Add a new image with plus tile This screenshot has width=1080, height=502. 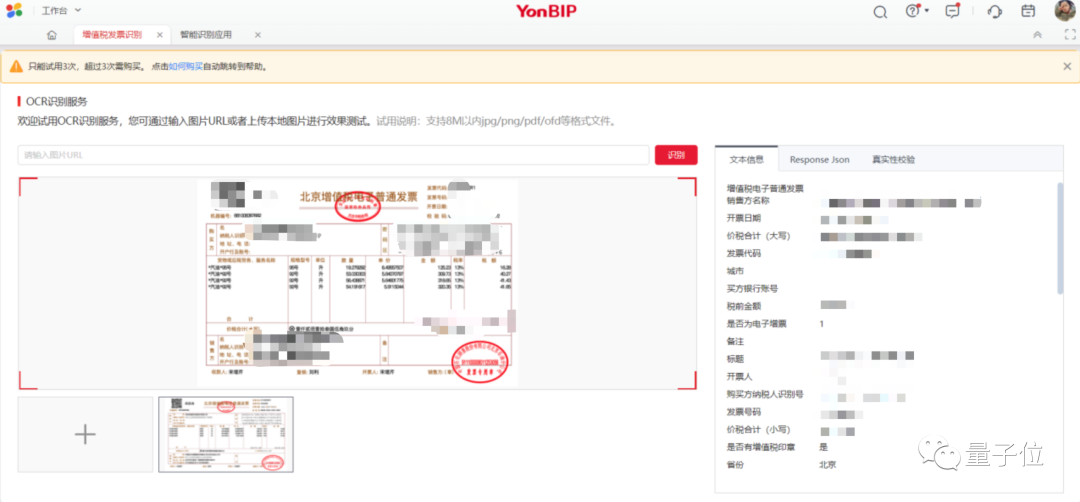(85, 435)
